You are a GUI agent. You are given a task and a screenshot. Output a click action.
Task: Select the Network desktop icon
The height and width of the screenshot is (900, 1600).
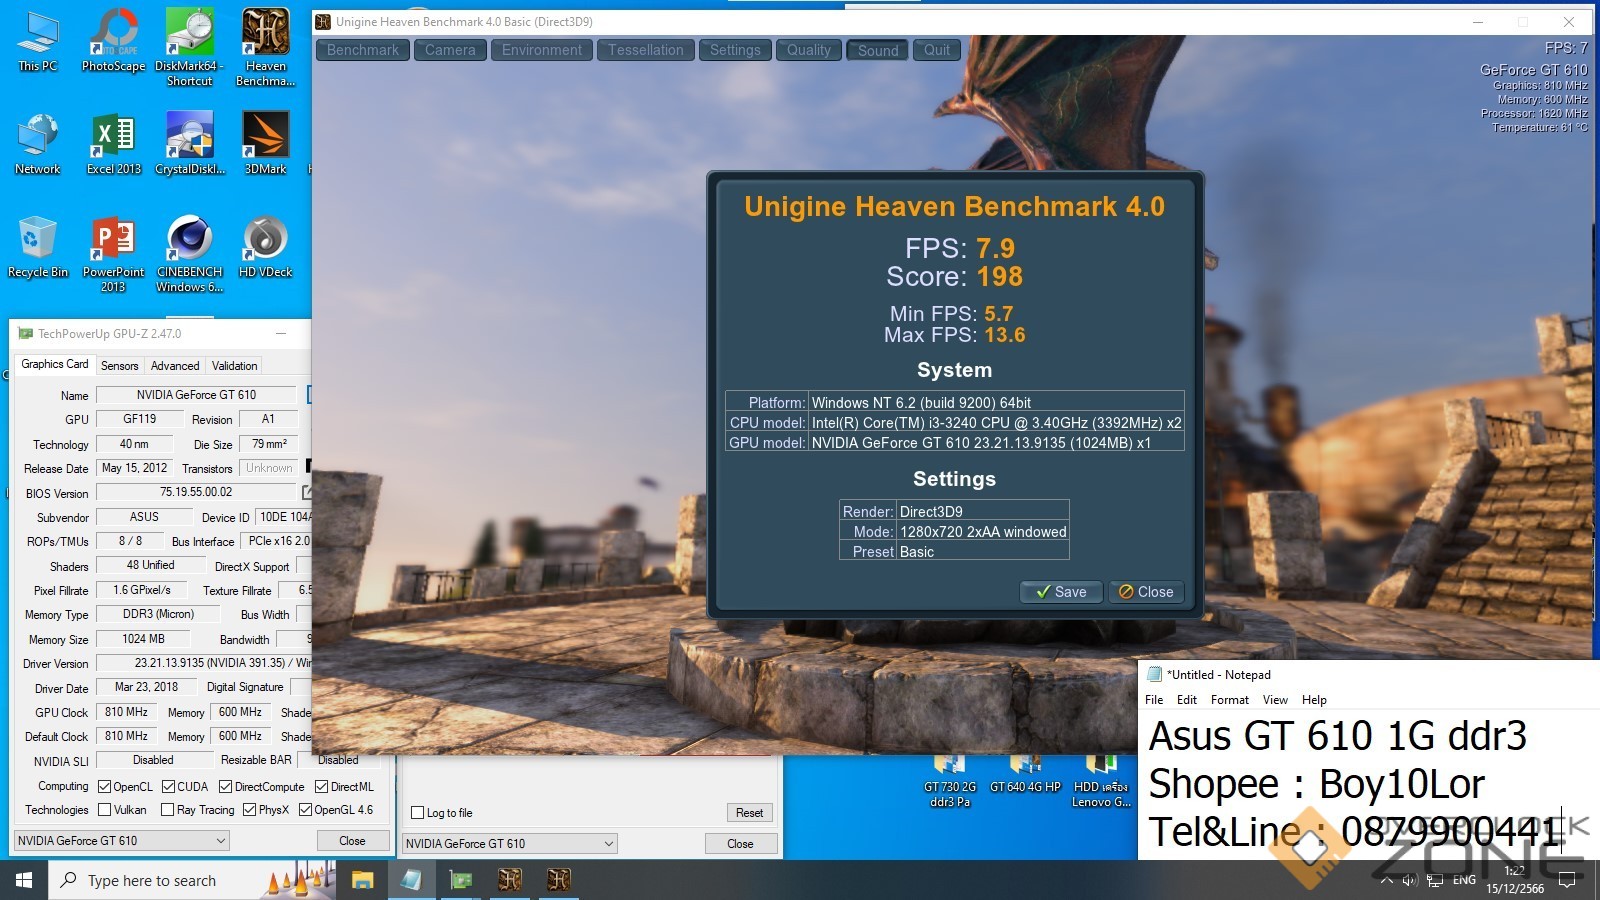(38, 144)
